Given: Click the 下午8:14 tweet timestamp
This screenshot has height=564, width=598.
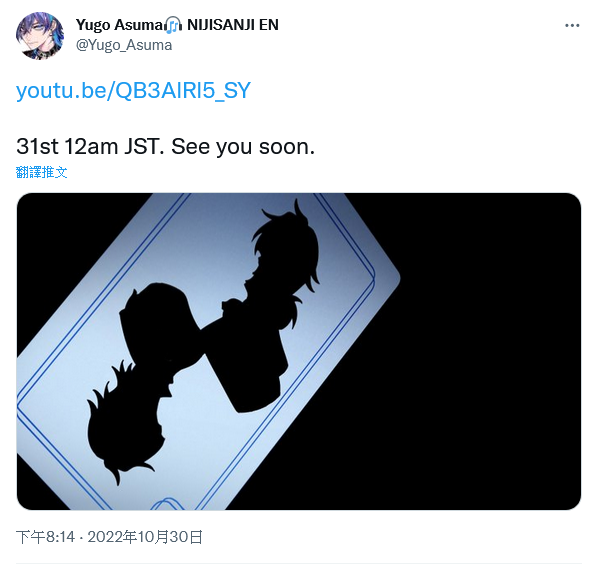Looking at the screenshot, I should 45,537.
